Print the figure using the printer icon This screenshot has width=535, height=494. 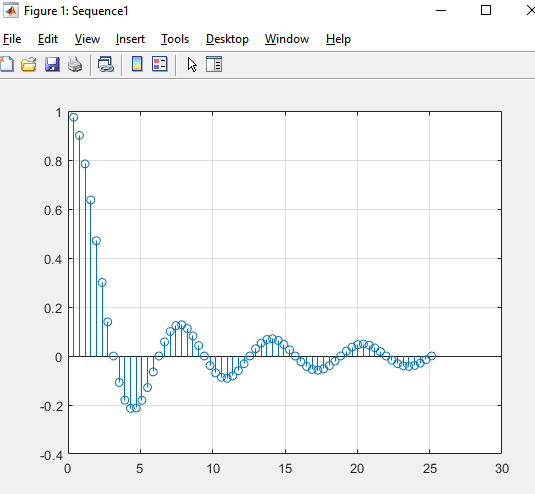75,64
